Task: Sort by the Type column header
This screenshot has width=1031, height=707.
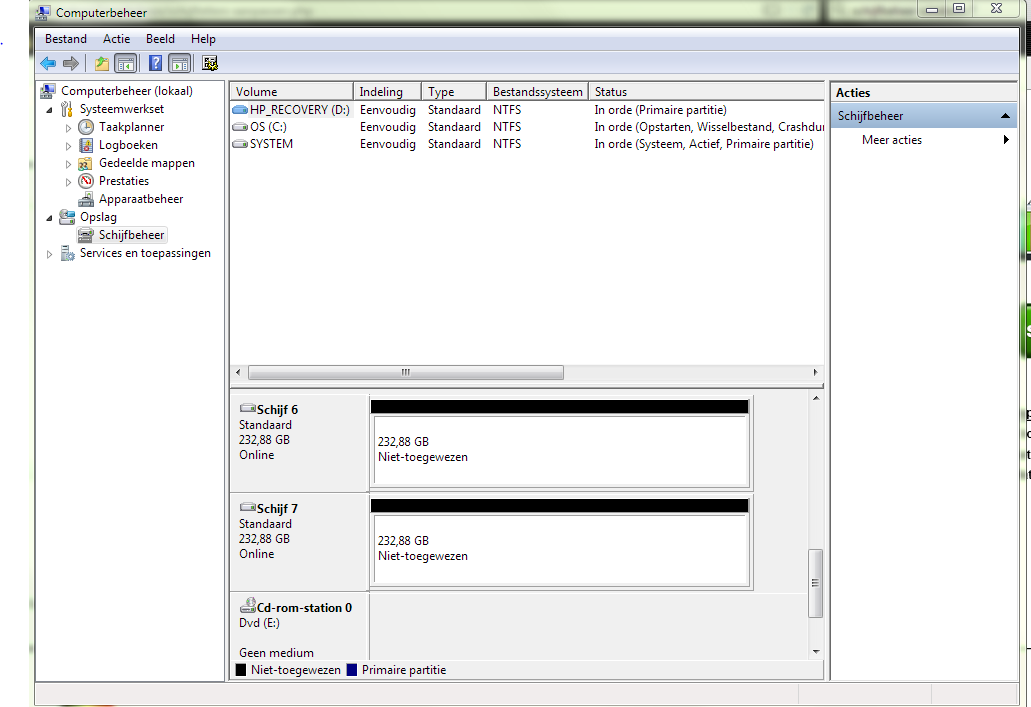Action: click(x=454, y=91)
